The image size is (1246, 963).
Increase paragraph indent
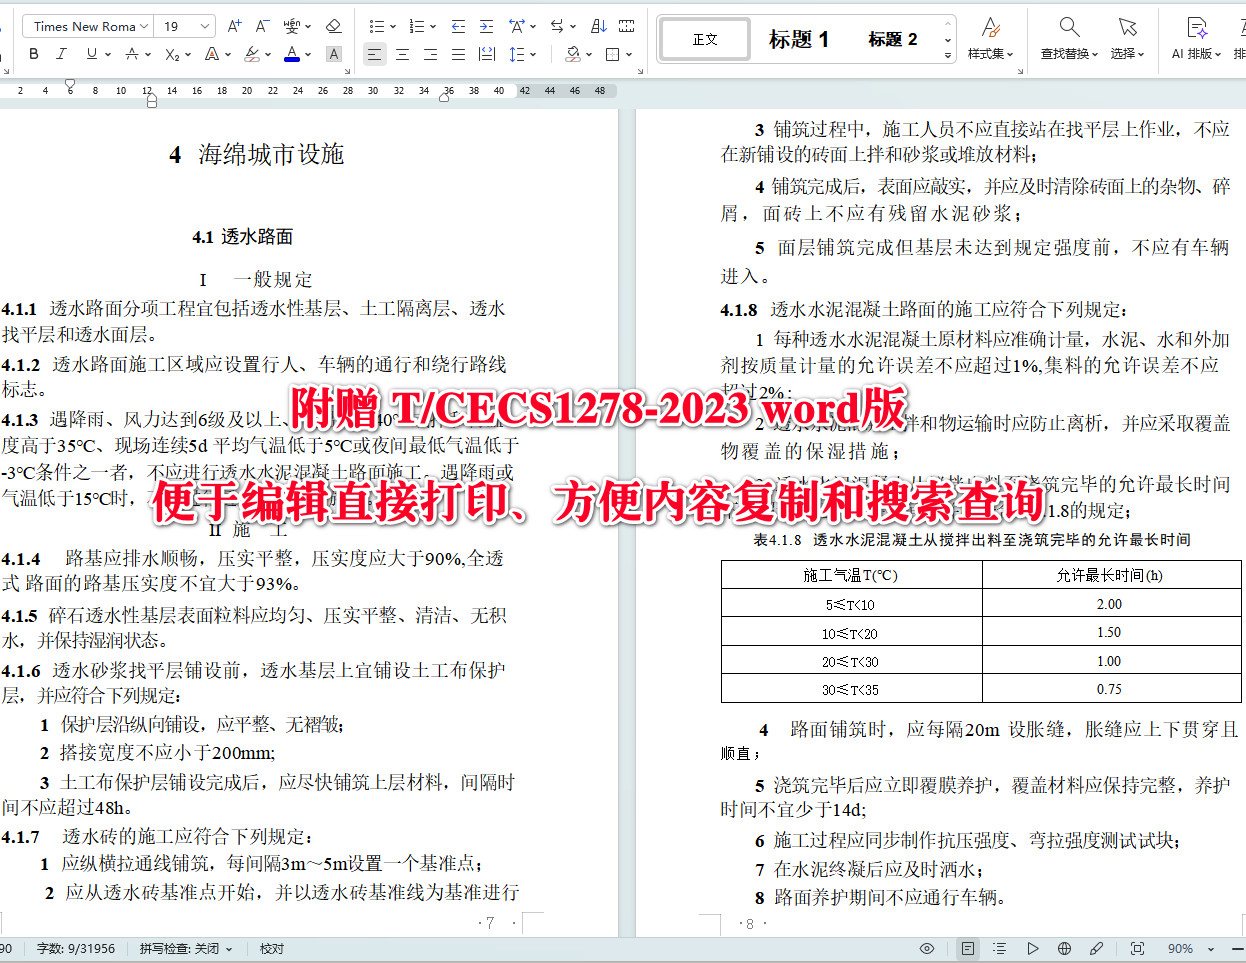(x=486, y=26)
